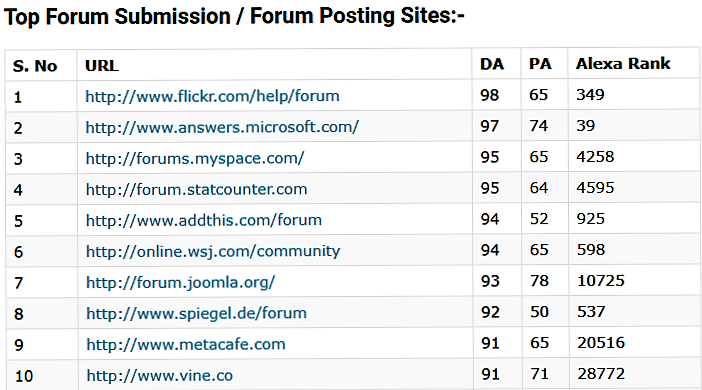Open the answers.microsoft.com link

tap(222, 127)
